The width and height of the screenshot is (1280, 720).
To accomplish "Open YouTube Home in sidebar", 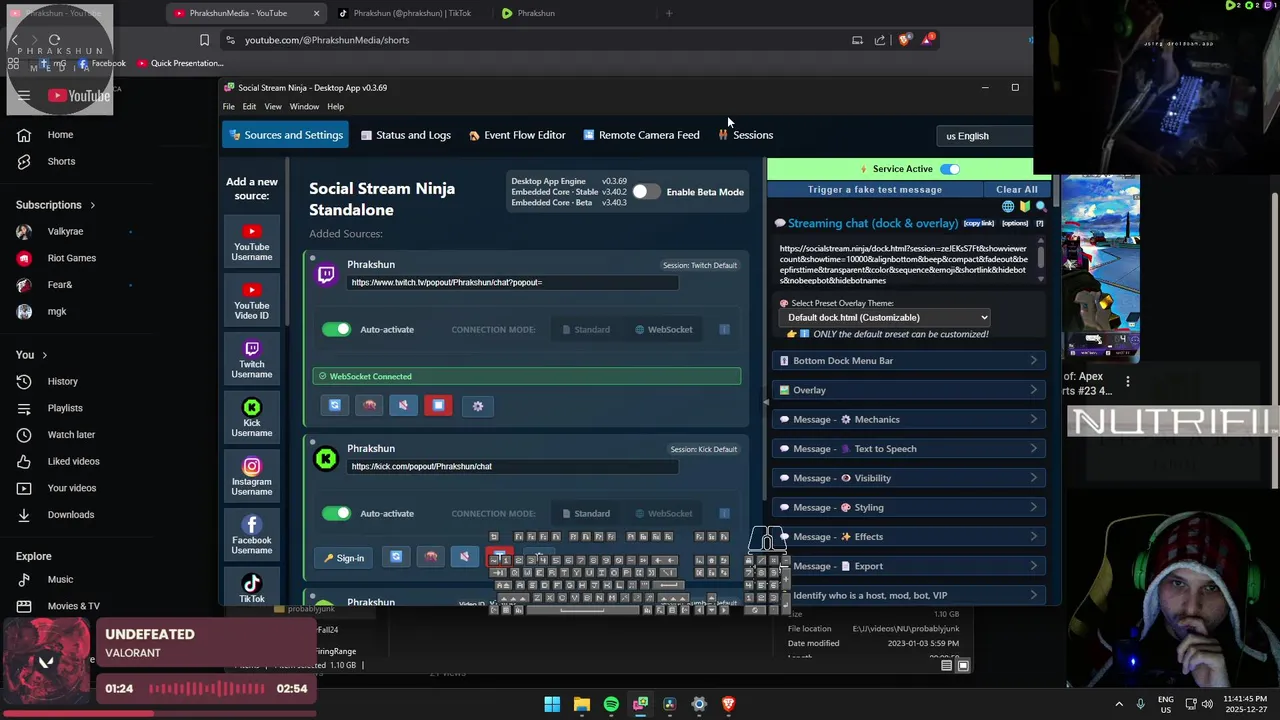I will click(x=60, y=135).
